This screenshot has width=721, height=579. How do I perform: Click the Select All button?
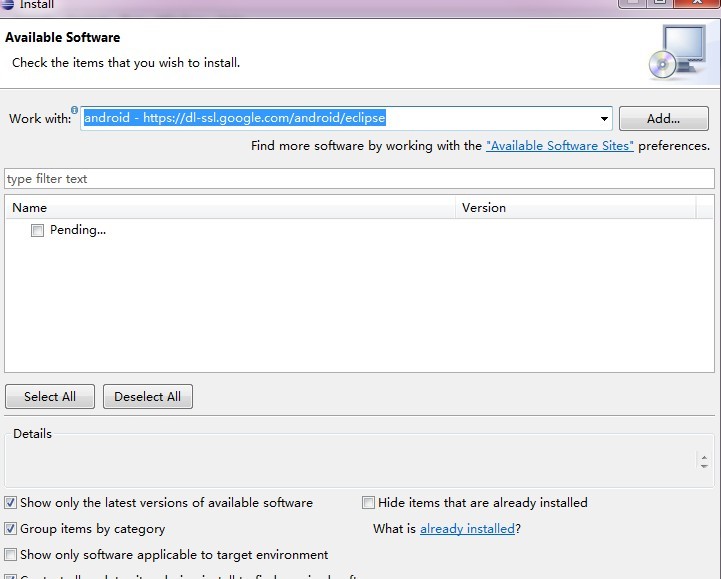[50, 397]
